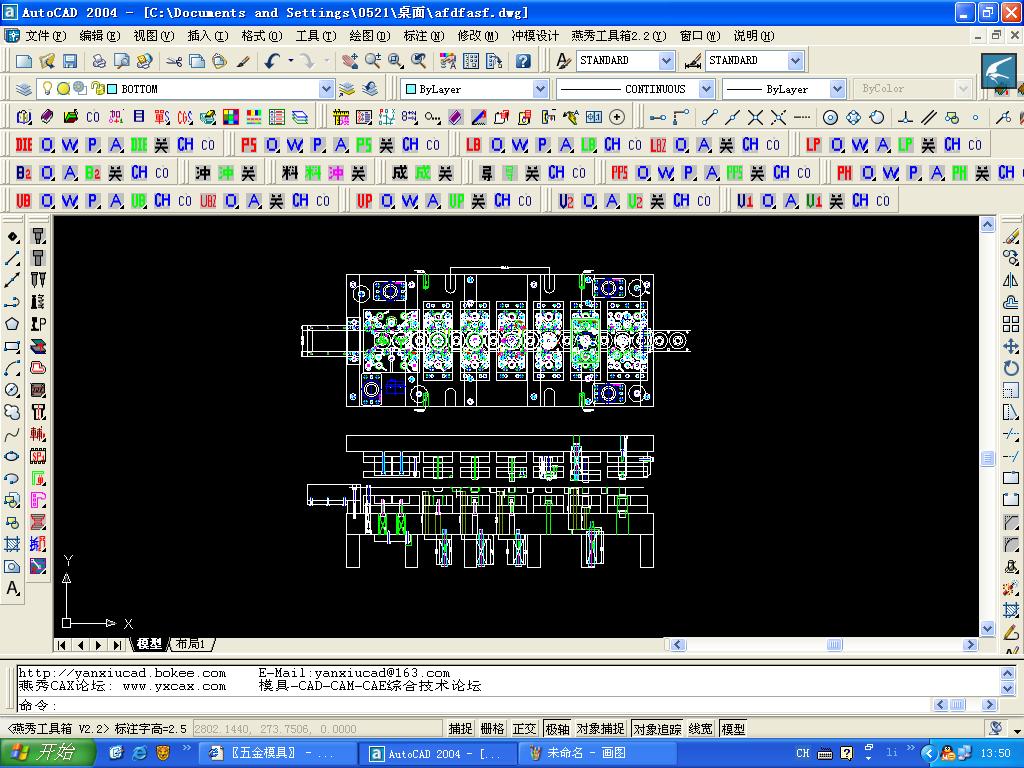Click the Match Properties brush icon
This screenshot has height=768, width=1024.
tap(243, 61)
